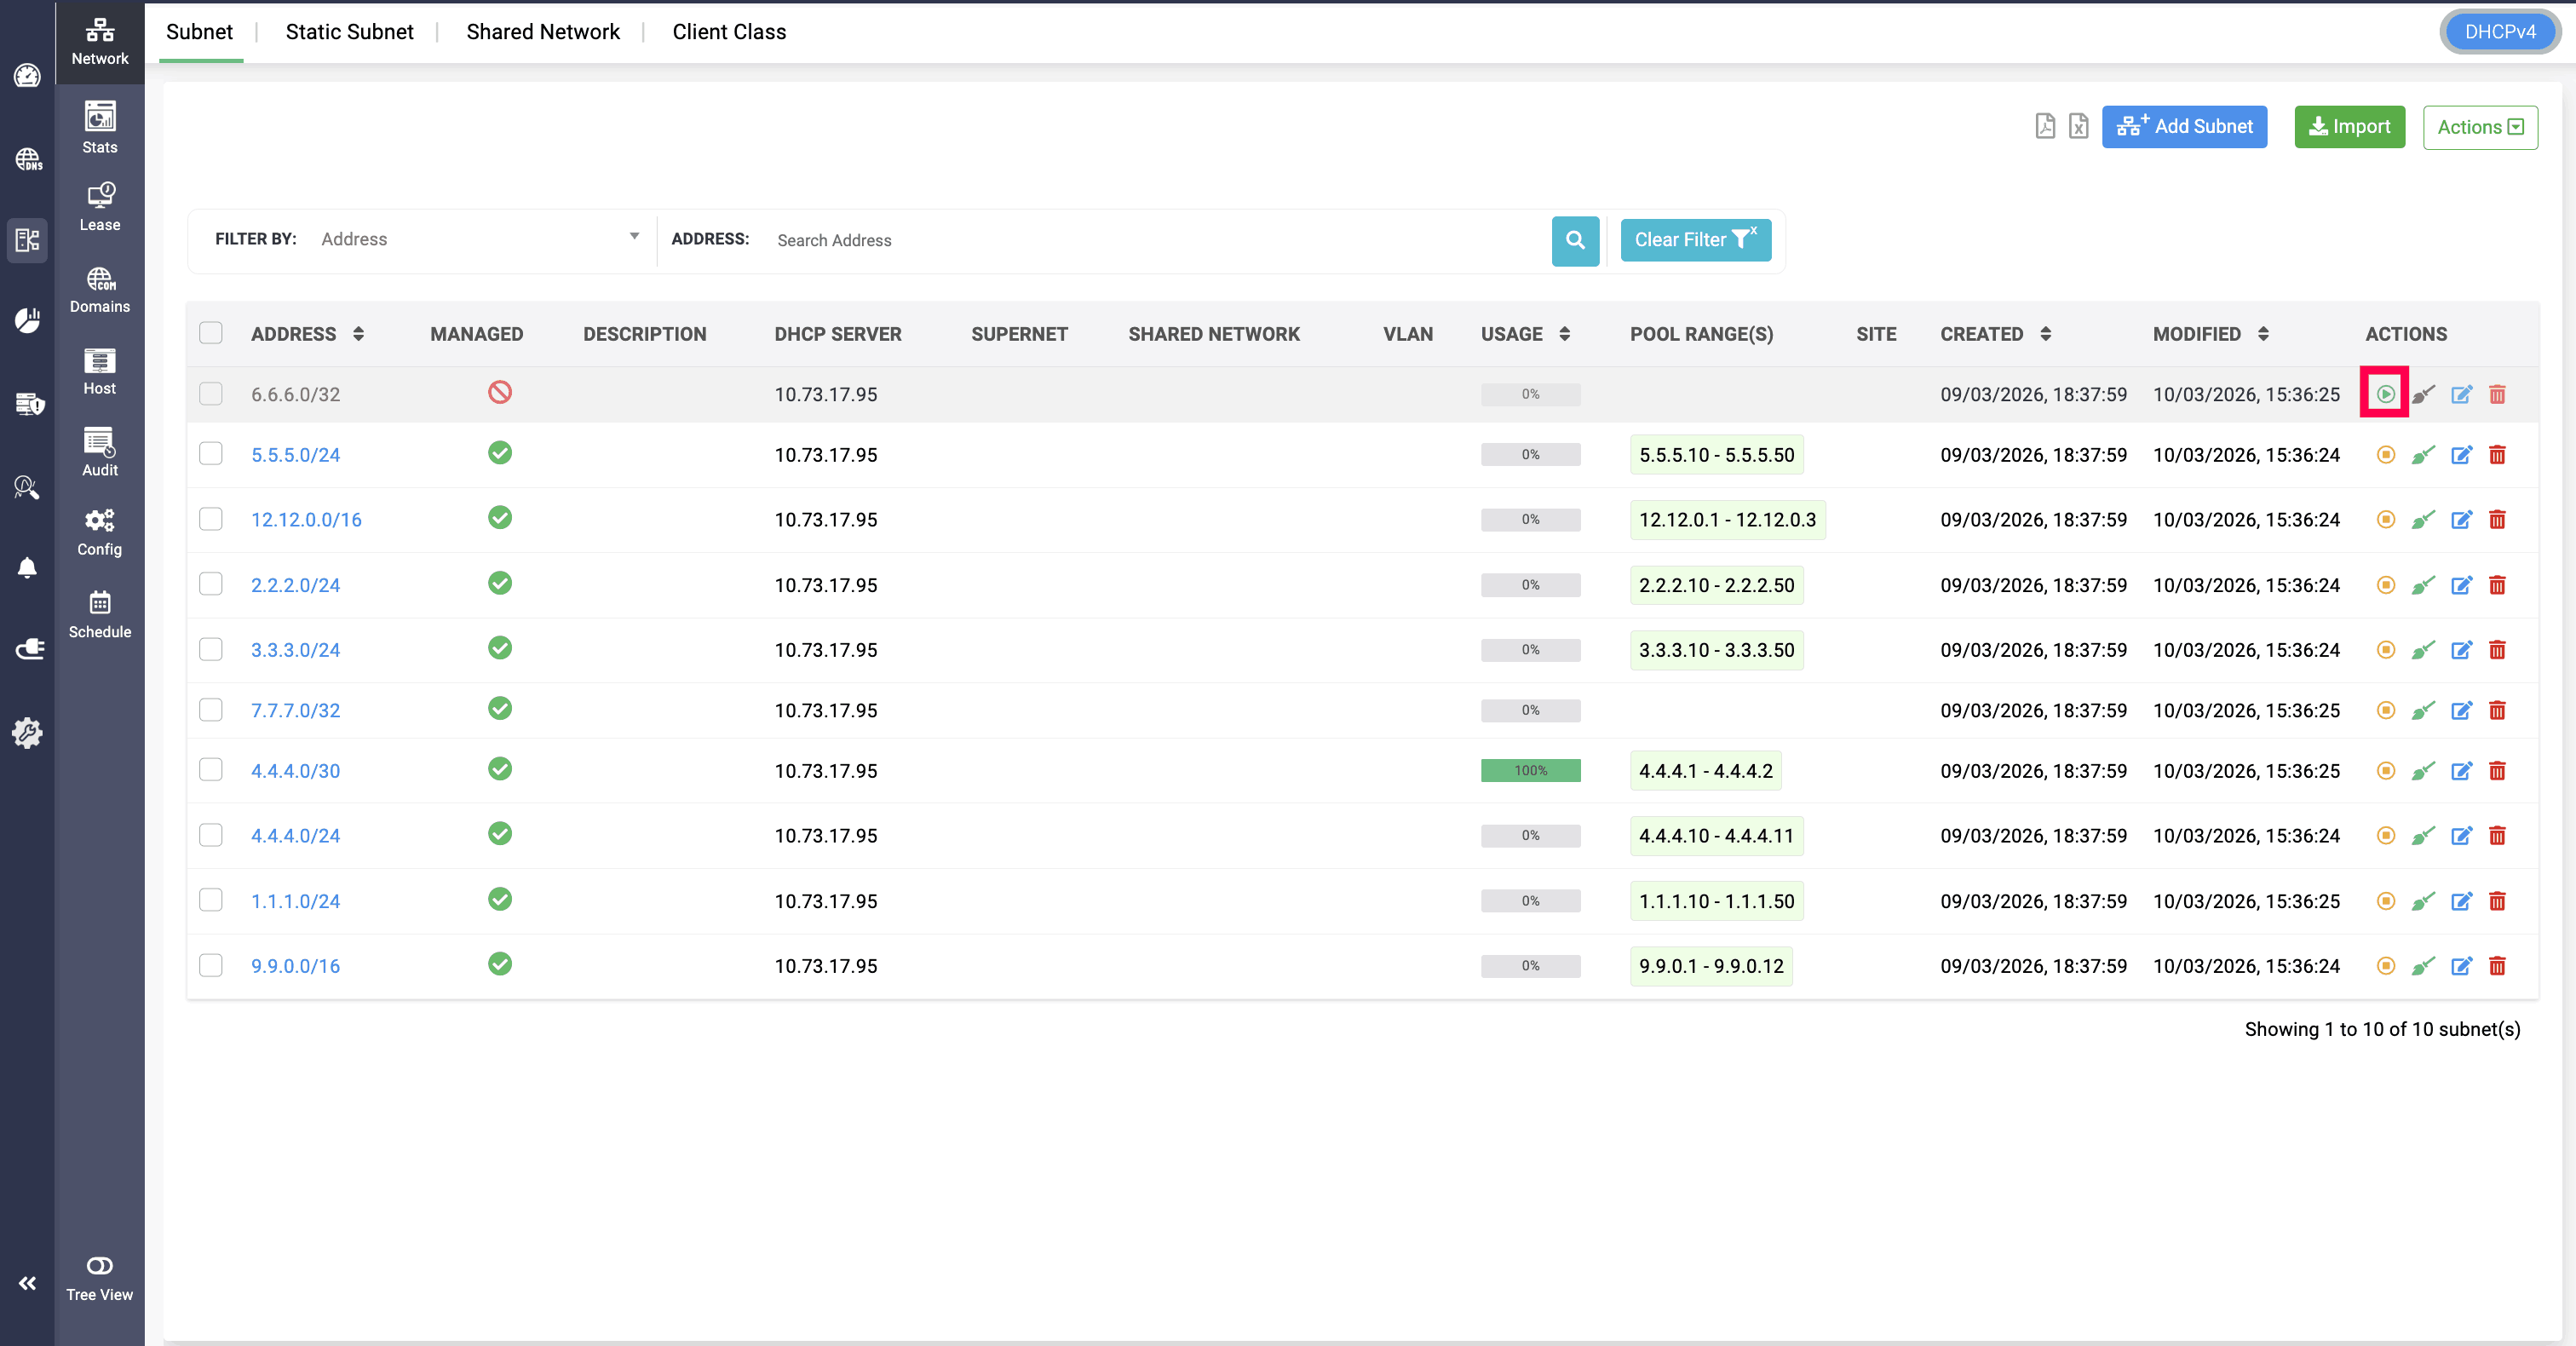
Task: Expand the Filter By Address dropdown
Action: [480, 239]
